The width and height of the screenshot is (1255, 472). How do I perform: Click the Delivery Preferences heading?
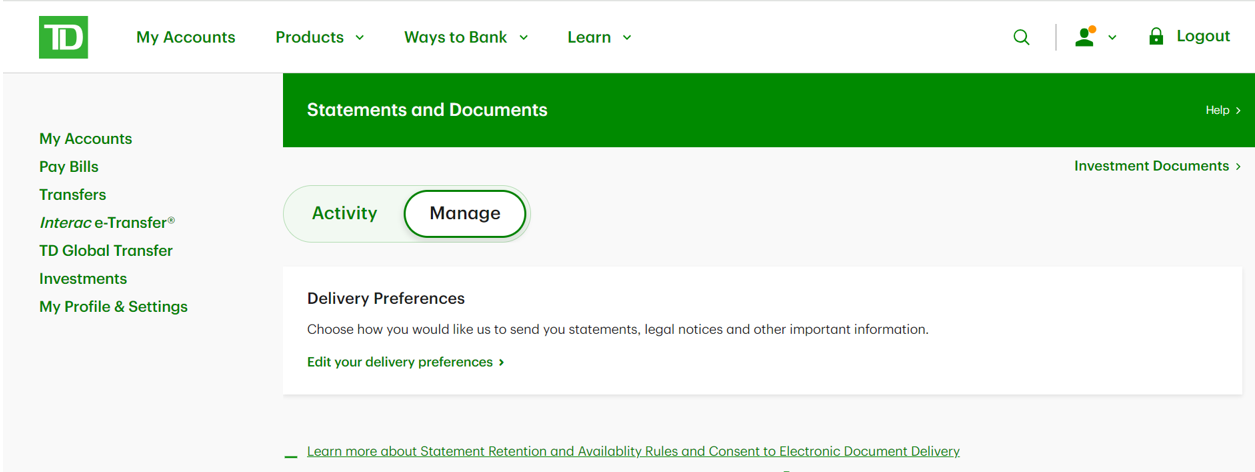pos(386,298)
